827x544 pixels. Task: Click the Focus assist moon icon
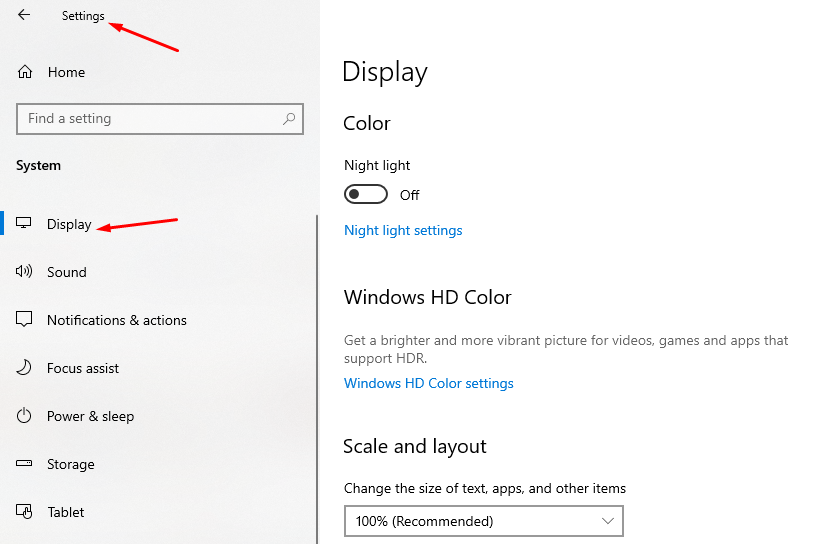coord(25,368)
